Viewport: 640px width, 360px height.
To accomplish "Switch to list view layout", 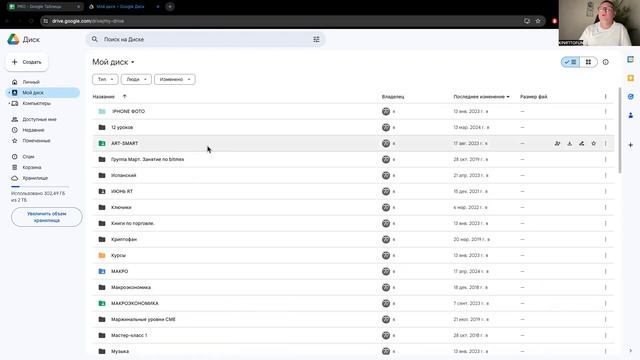I will click(570, 62).
